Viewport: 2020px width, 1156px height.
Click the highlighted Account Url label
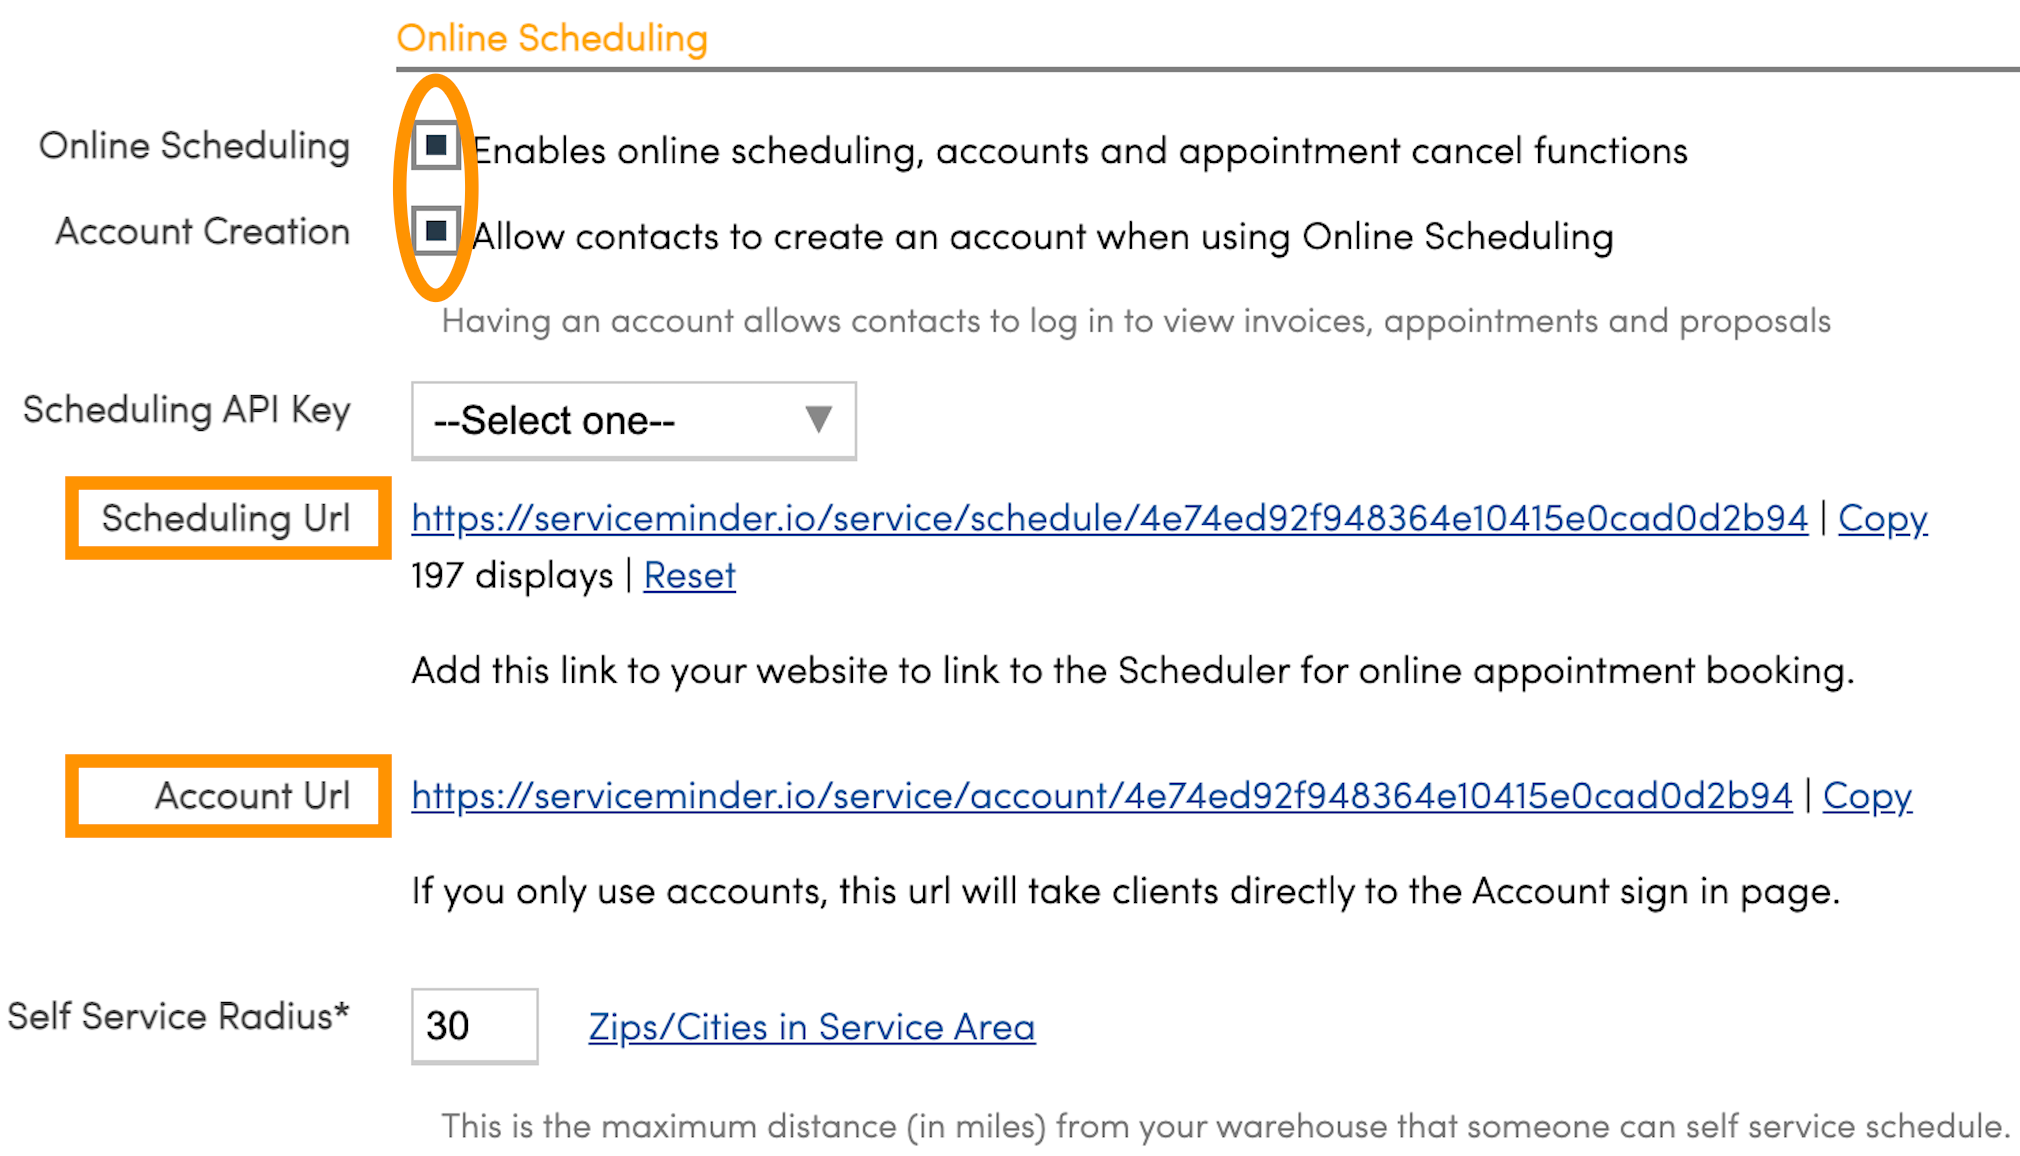click(x=252, y=796)
